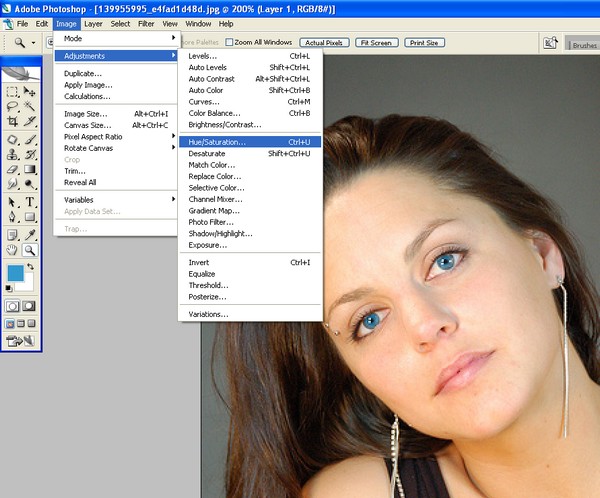This screenshot has height=498, width=600.
Task: Select the Type tool
Action: pos(30,202)
